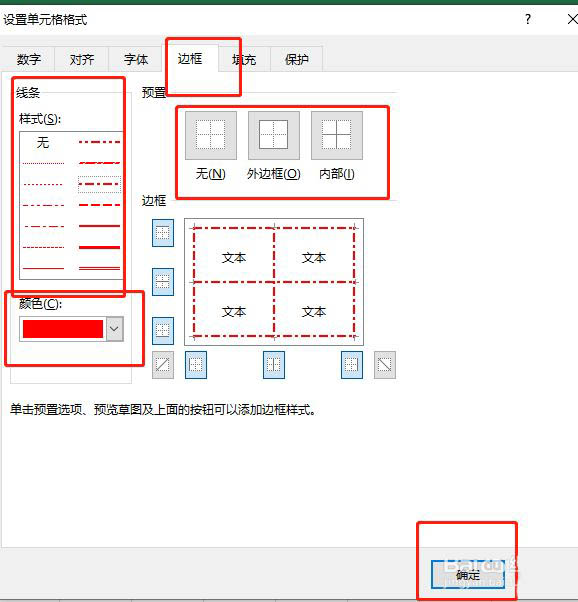Click the red color swatch
The width and height of the screenshot is (578, 602).
[x=63, y=329]
